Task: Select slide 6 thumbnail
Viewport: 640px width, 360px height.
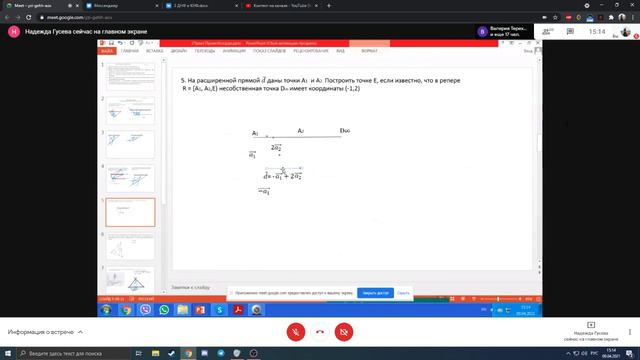Action: click(131, 246)
